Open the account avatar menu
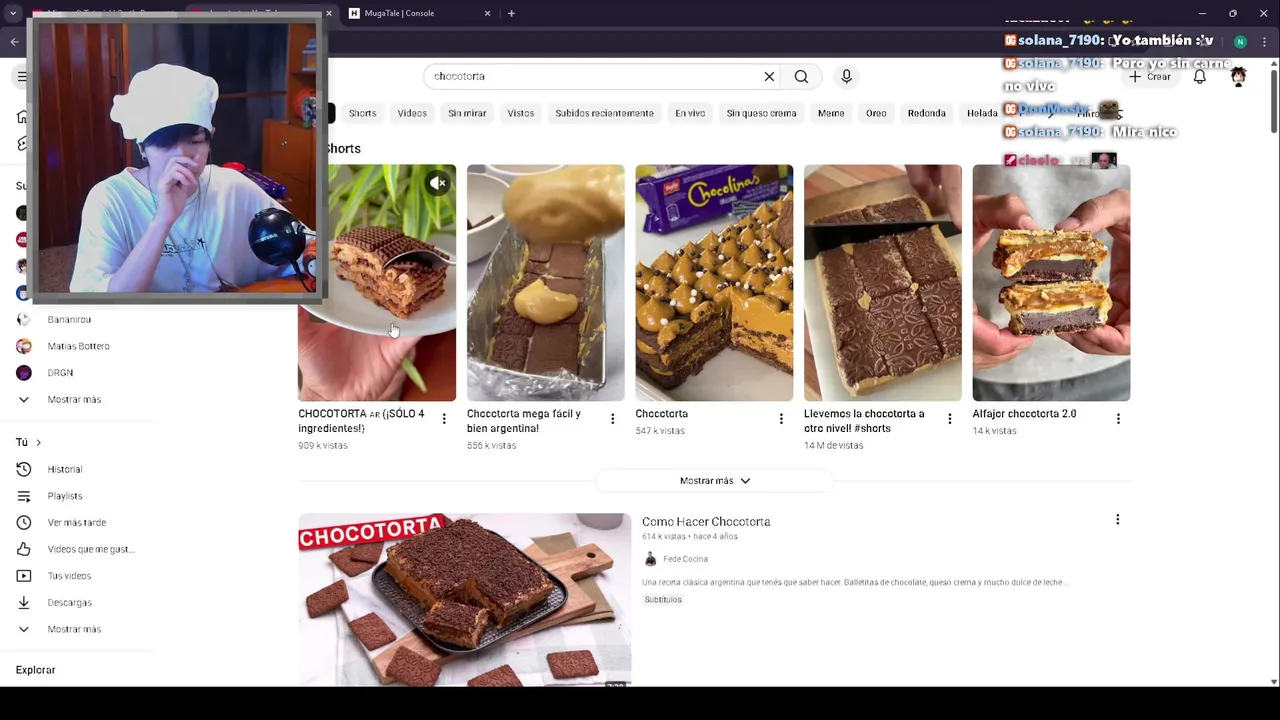 [1238, 76]
